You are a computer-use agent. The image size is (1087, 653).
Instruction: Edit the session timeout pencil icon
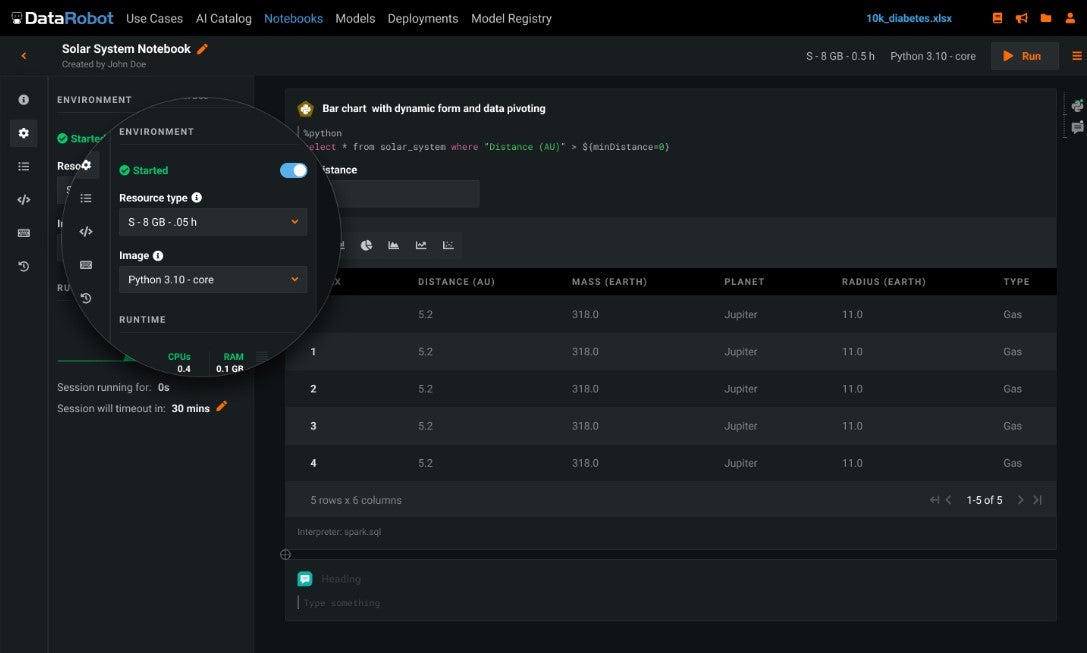pyautogui.click(x=222, y=407)
